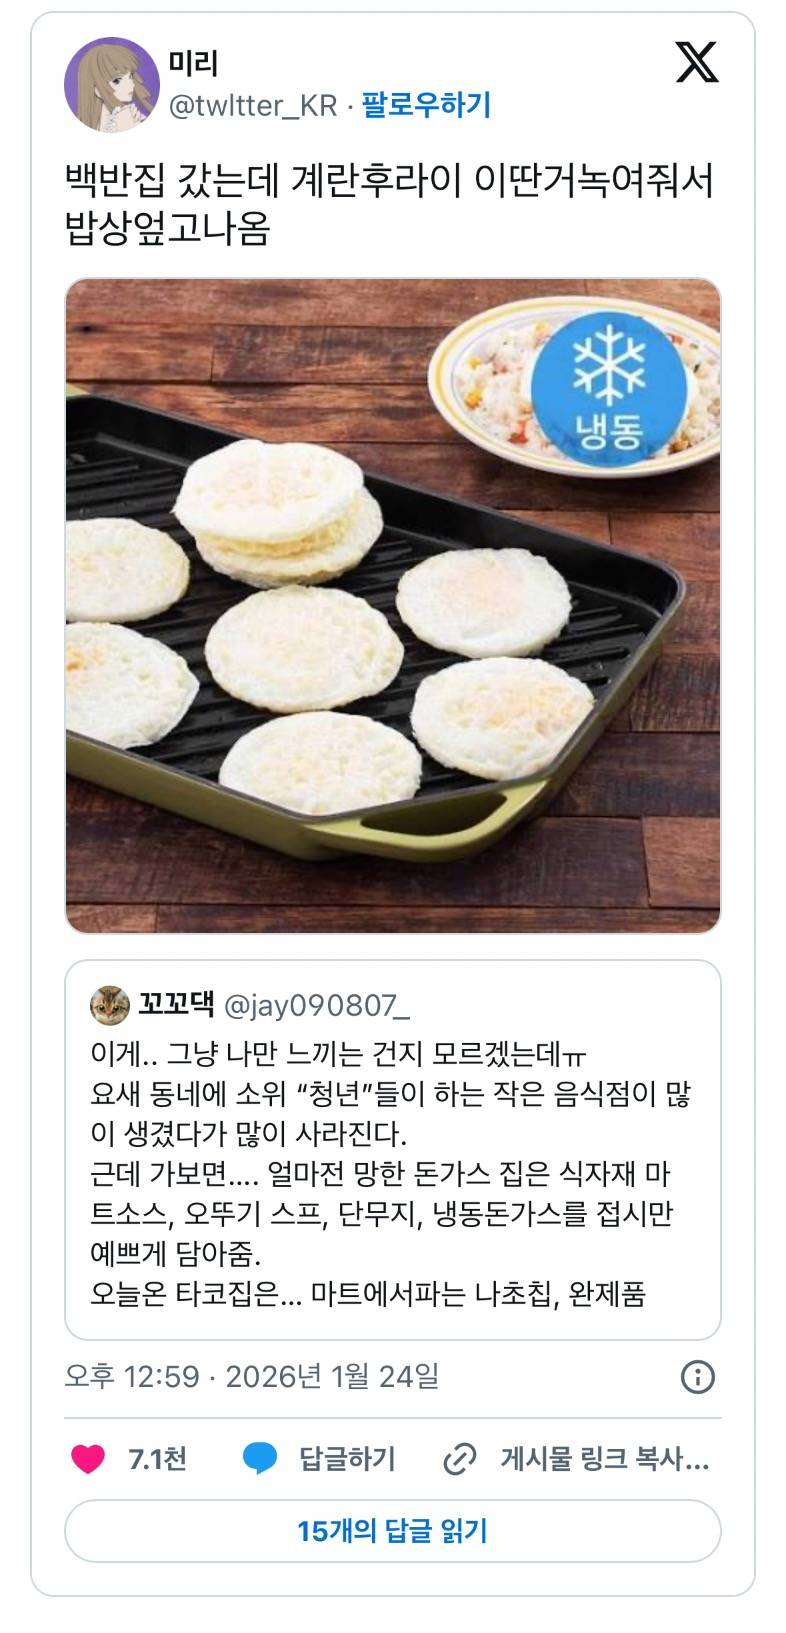Open the quoted tweet by 꼬꼬댁
Image resolution: width=786 pixels, height=1633 pixels.
[393, 1150]
